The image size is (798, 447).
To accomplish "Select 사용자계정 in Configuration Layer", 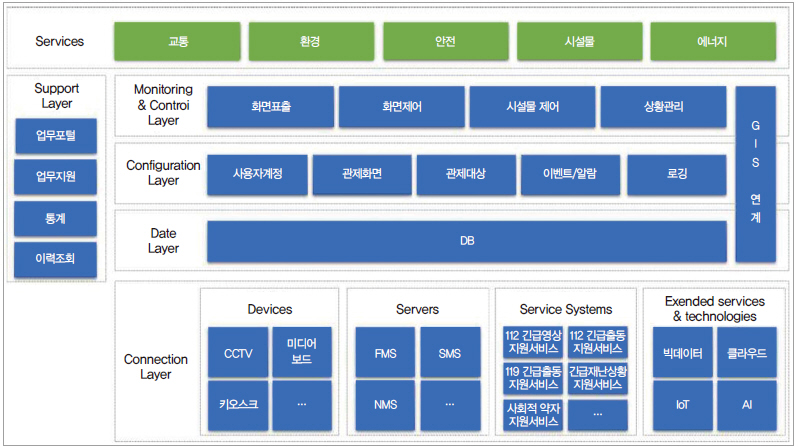I will [x=257, y=174].
